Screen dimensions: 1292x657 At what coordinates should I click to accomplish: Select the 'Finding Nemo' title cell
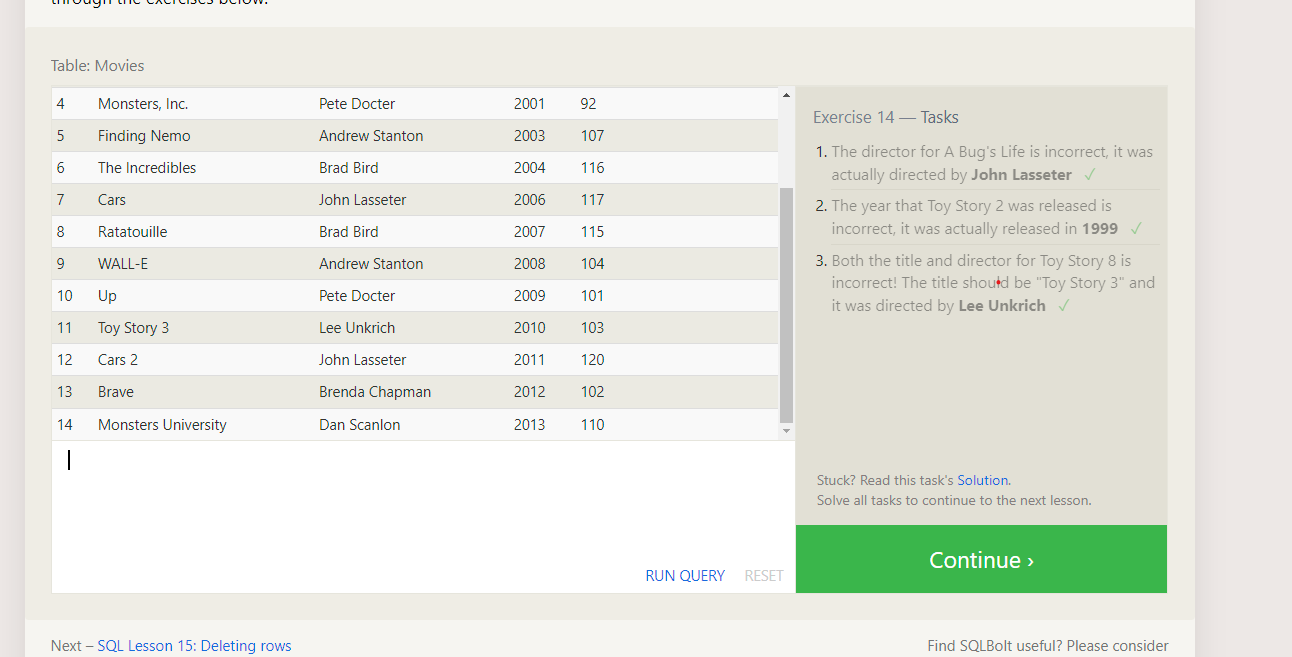144,136
